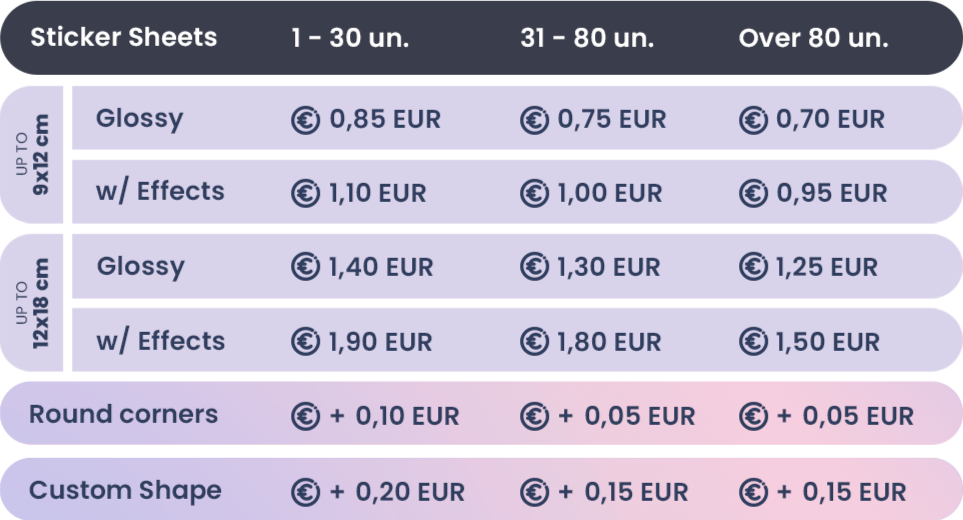
Task: Click the UP TO 9x12 cm size label
Action: click(32, 154)
